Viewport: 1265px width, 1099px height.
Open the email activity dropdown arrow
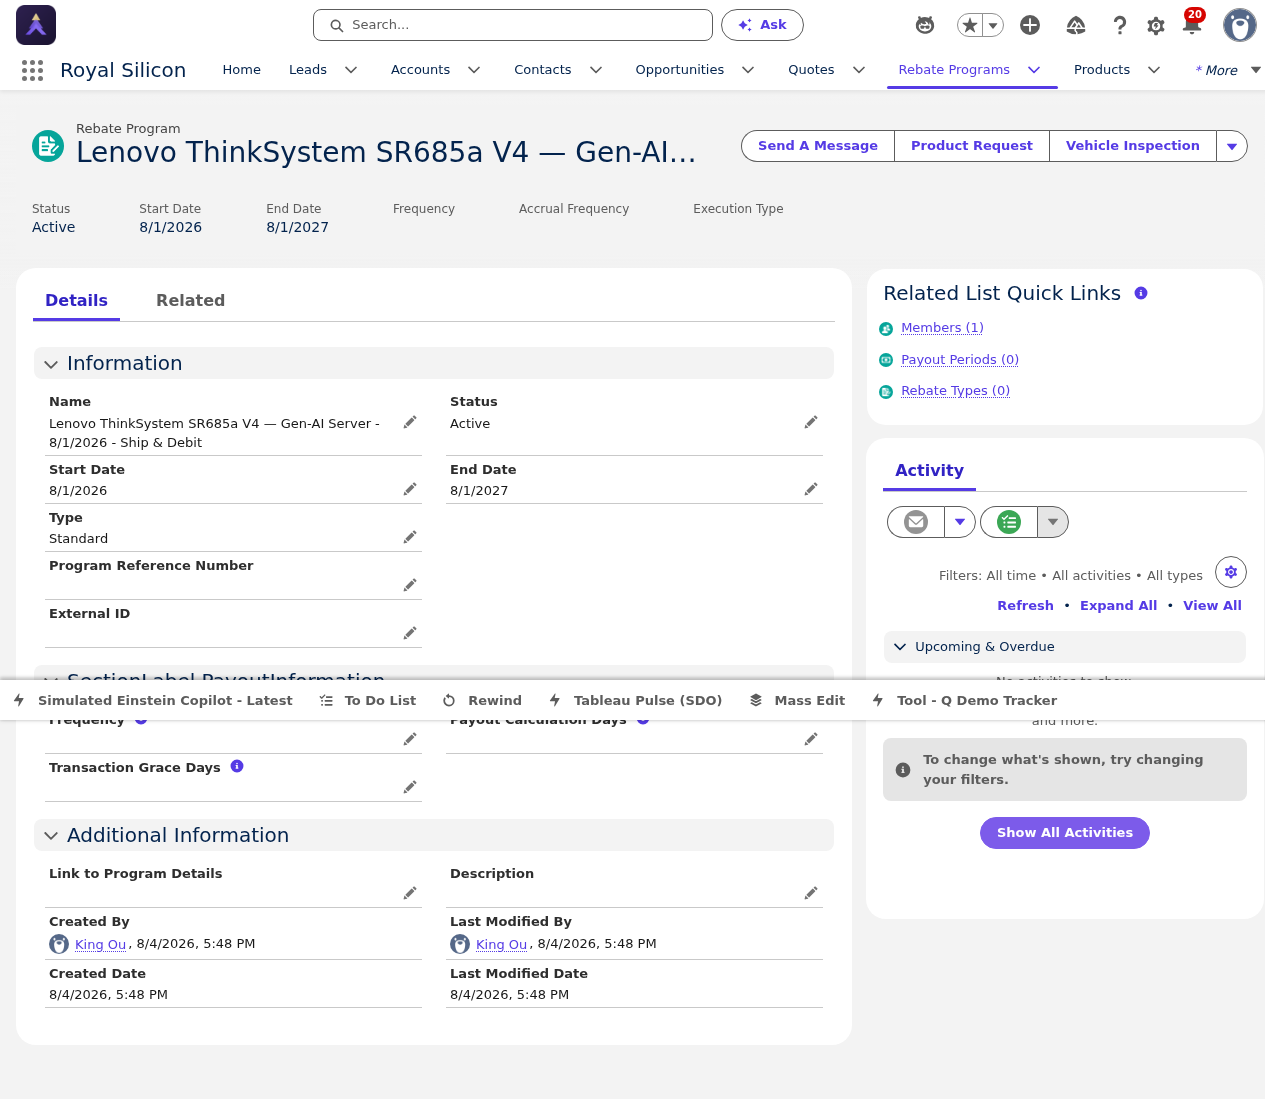(960, 522)
